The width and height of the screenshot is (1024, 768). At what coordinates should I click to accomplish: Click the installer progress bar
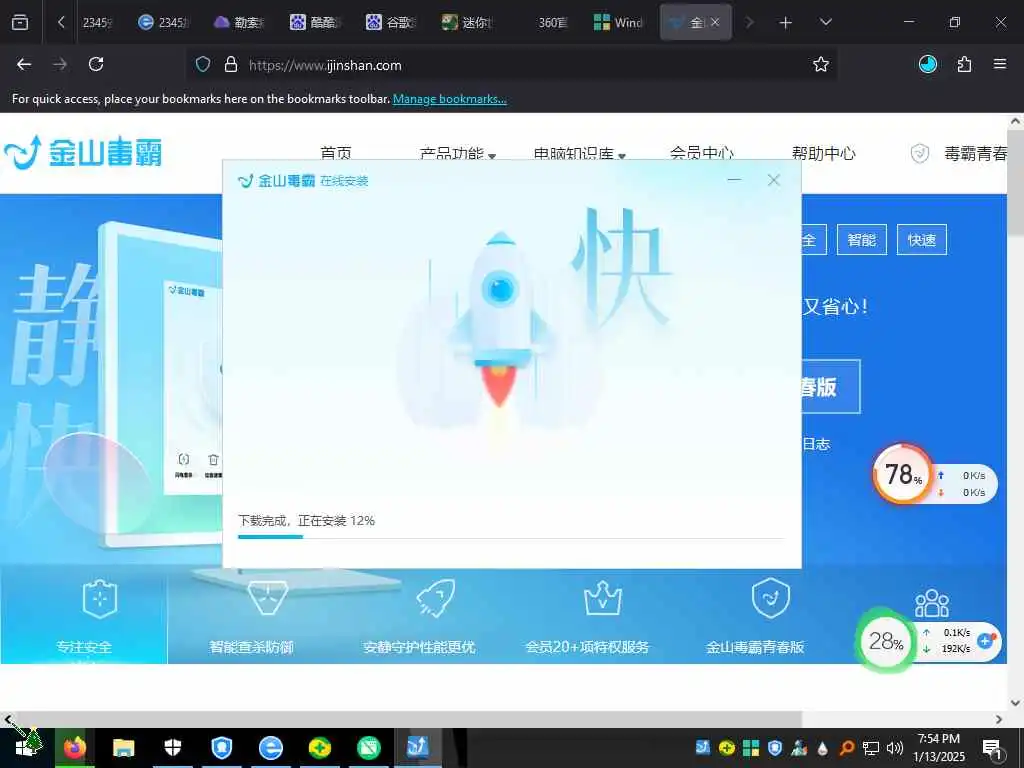tap(511, 537)
